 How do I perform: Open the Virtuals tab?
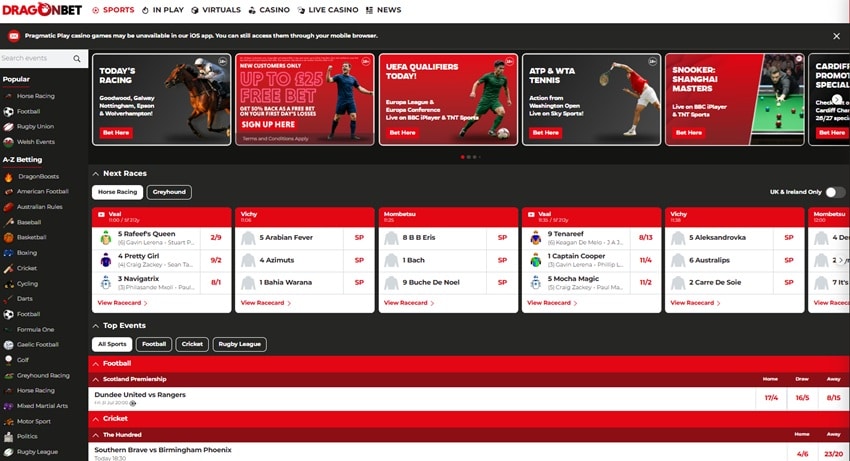pyautogui.click(x=216, y=10)
